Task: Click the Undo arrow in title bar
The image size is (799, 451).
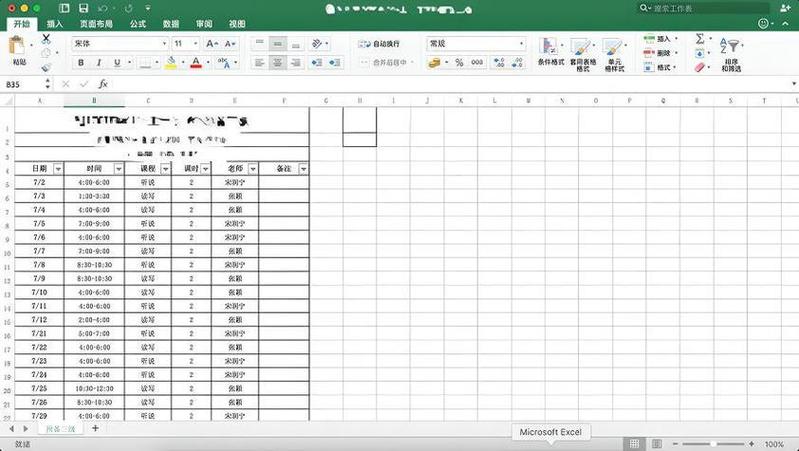Action: 103,8
